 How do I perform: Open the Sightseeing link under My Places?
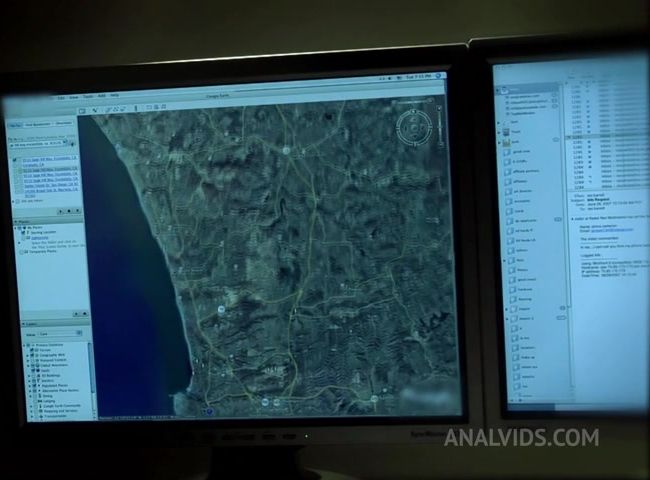(39, 238)
